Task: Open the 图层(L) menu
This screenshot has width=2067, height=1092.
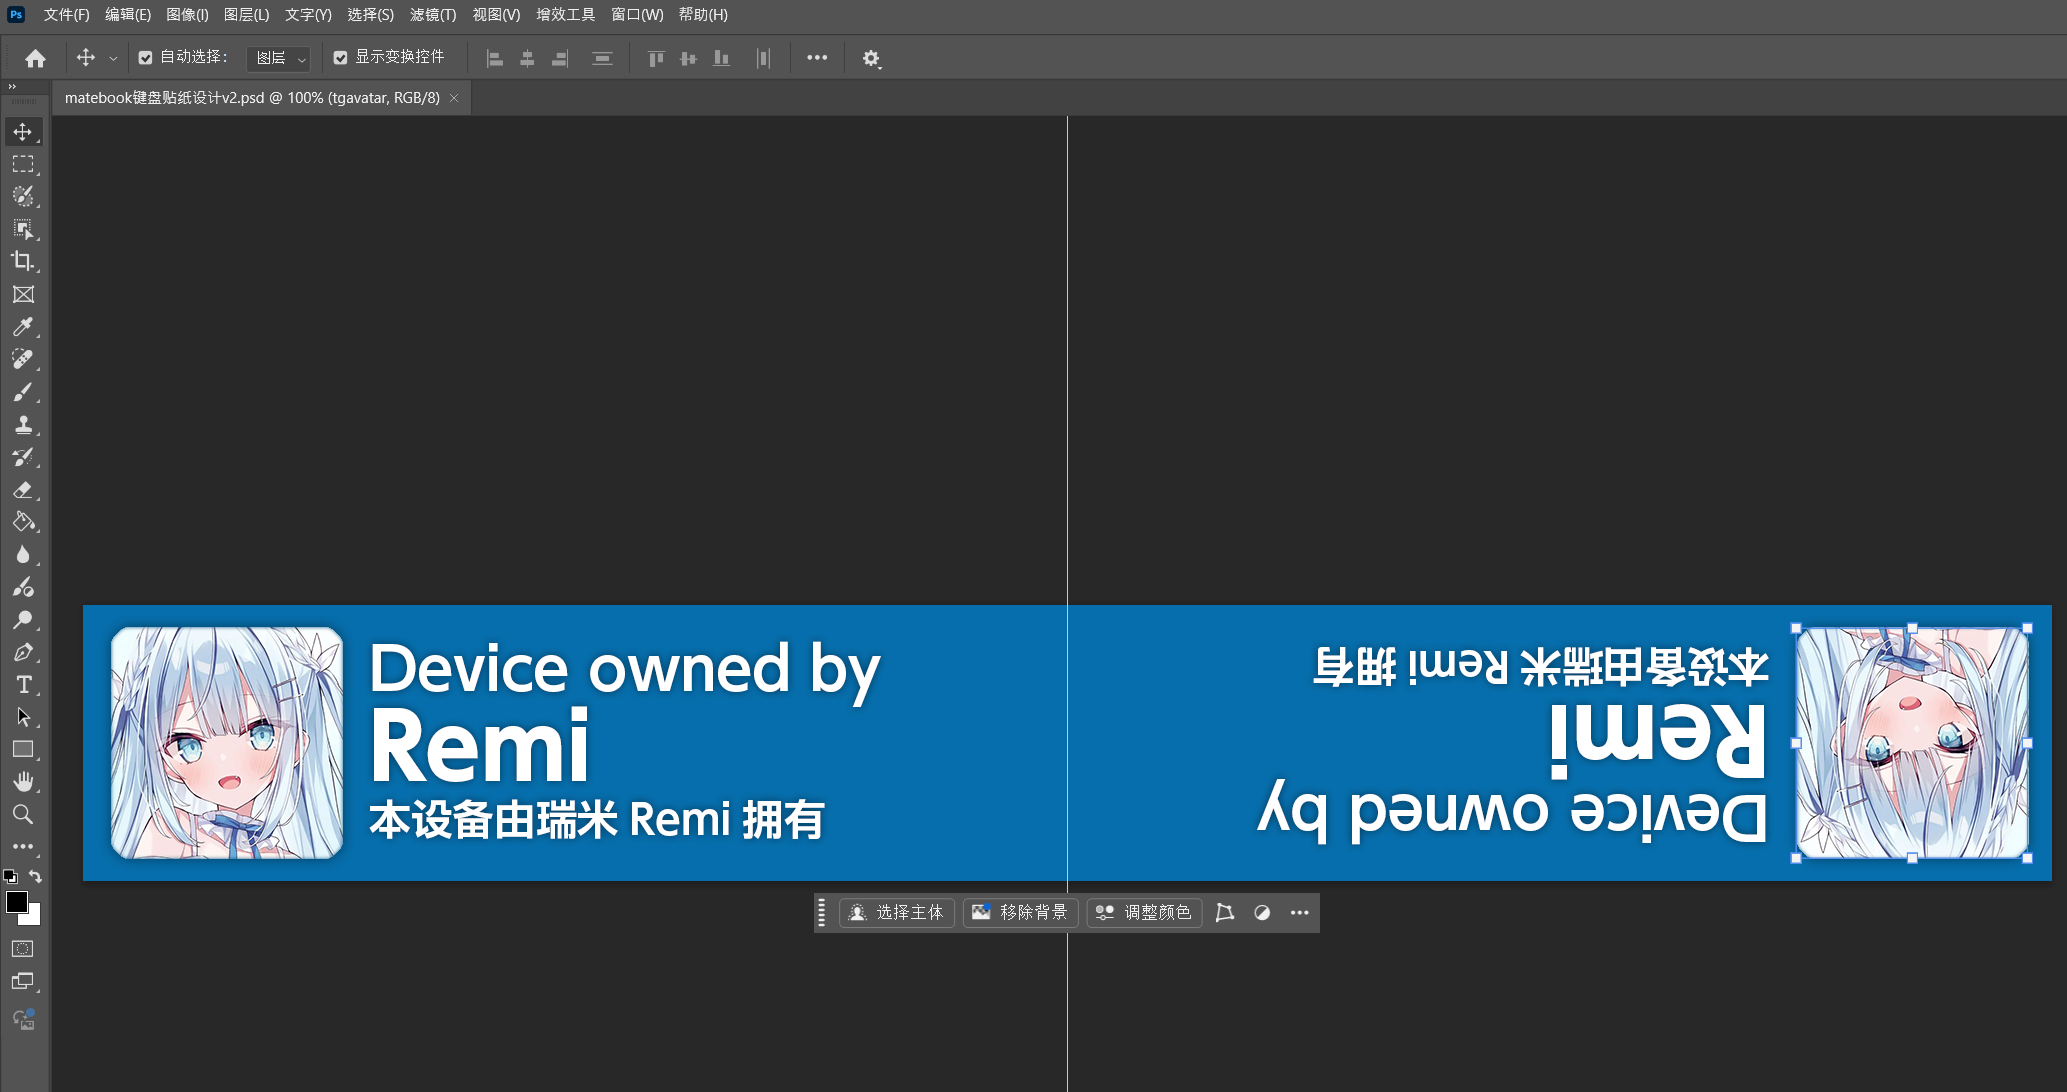Action: point(246,15)
